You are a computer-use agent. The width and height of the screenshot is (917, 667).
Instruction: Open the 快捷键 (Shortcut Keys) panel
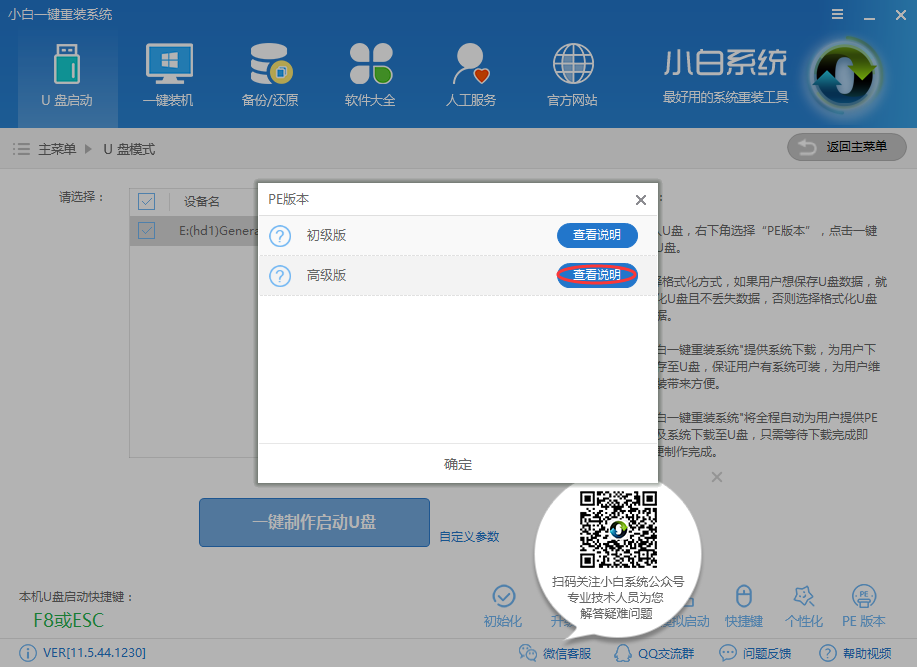point(743,605)
